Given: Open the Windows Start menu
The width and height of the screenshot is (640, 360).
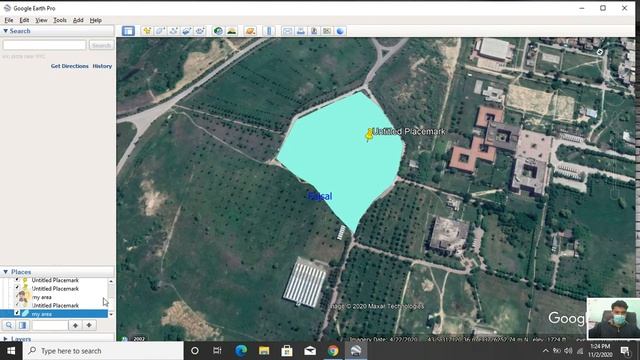Looking at the screenshot, I should (11, 351).
